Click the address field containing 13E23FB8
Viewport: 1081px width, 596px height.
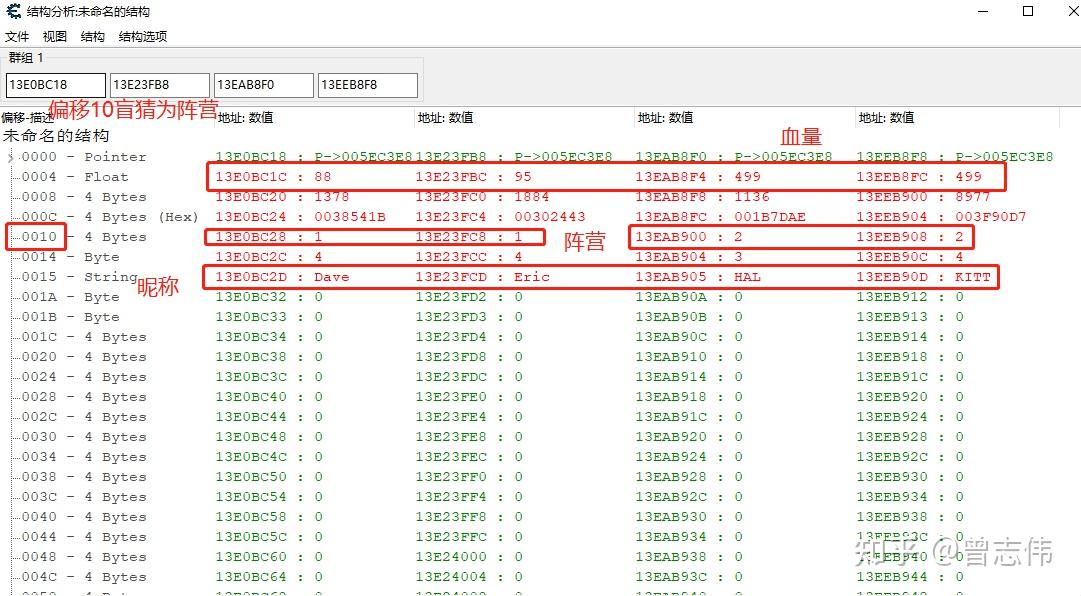click(x=158, y=85)
